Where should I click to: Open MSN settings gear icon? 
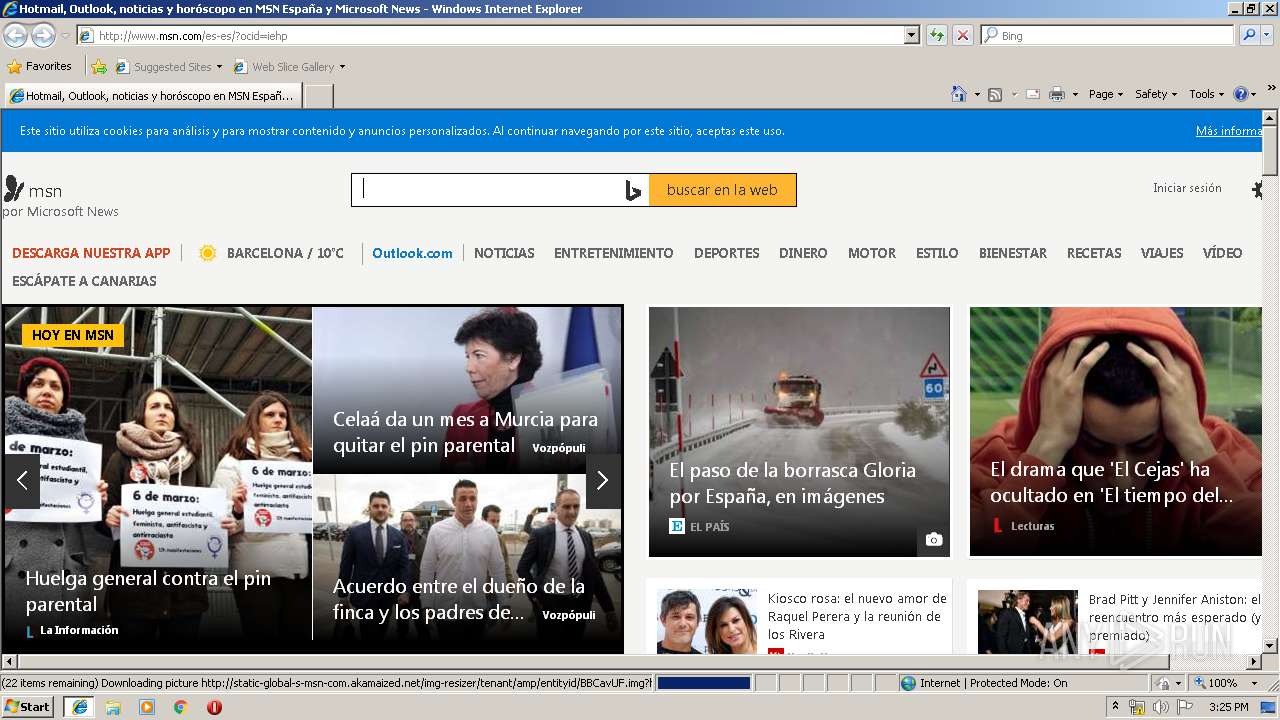(x=1258, y=189)
